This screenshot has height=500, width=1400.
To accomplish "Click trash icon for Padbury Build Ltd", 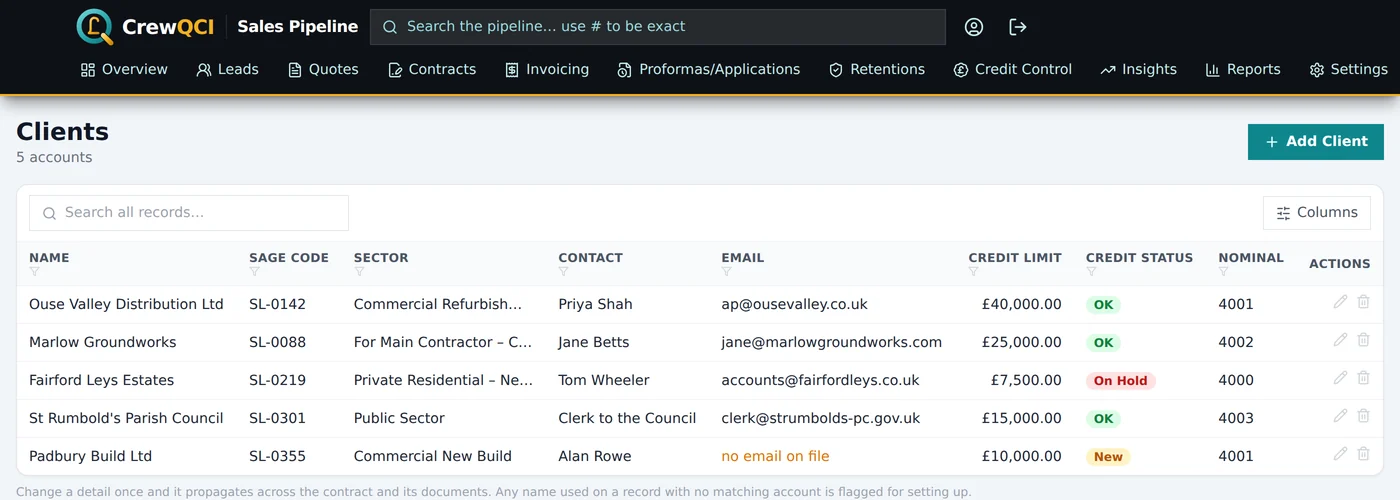I will (x=1363, y=454).
